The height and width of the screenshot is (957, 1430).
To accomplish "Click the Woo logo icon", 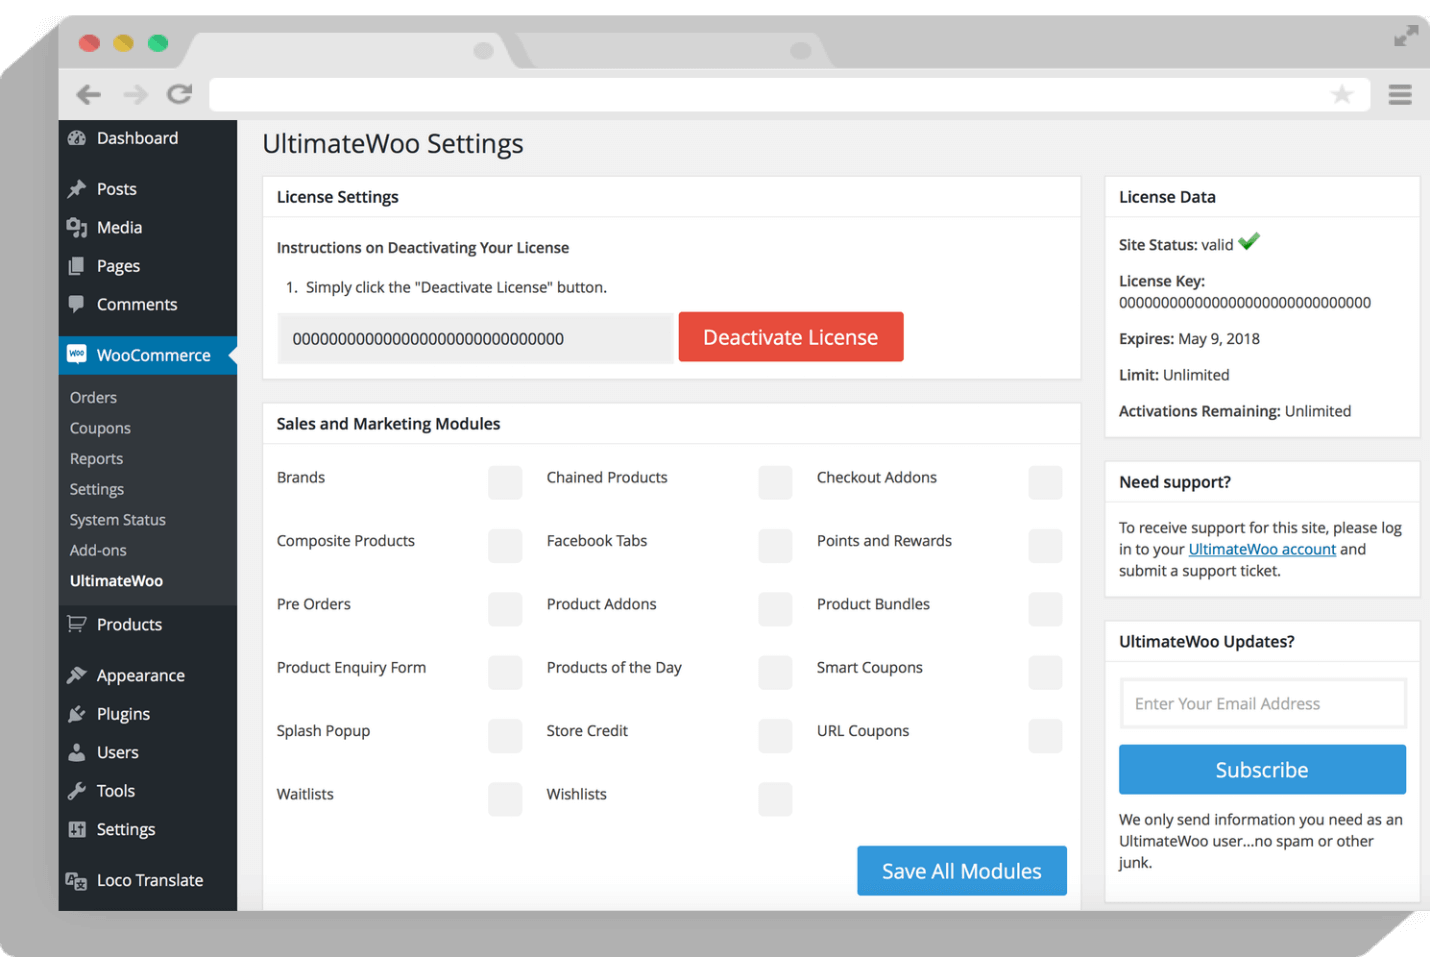I will click(x=77, y=354).
